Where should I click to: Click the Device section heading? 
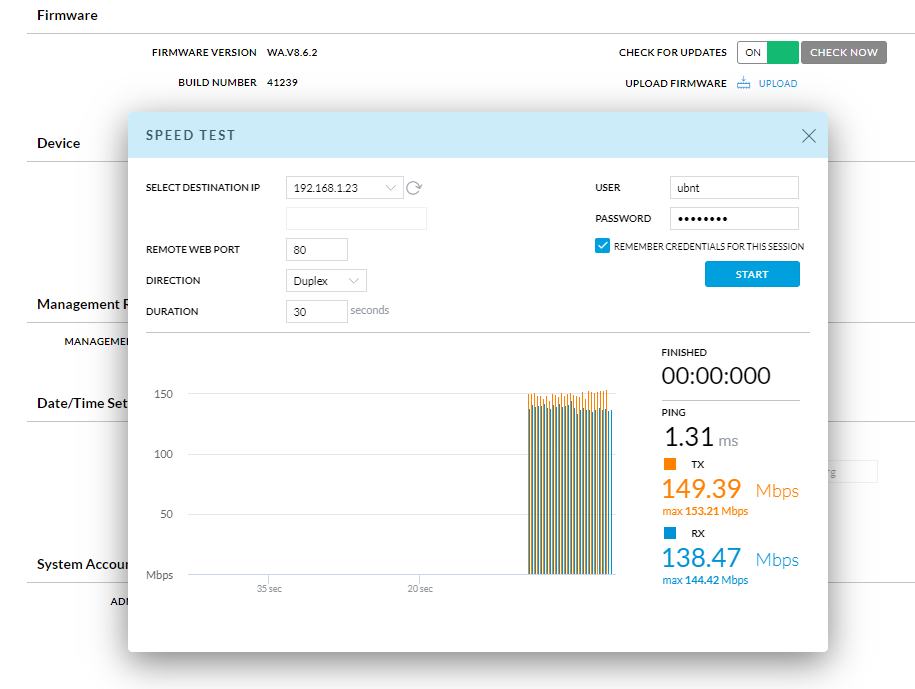tap(58, 143)
